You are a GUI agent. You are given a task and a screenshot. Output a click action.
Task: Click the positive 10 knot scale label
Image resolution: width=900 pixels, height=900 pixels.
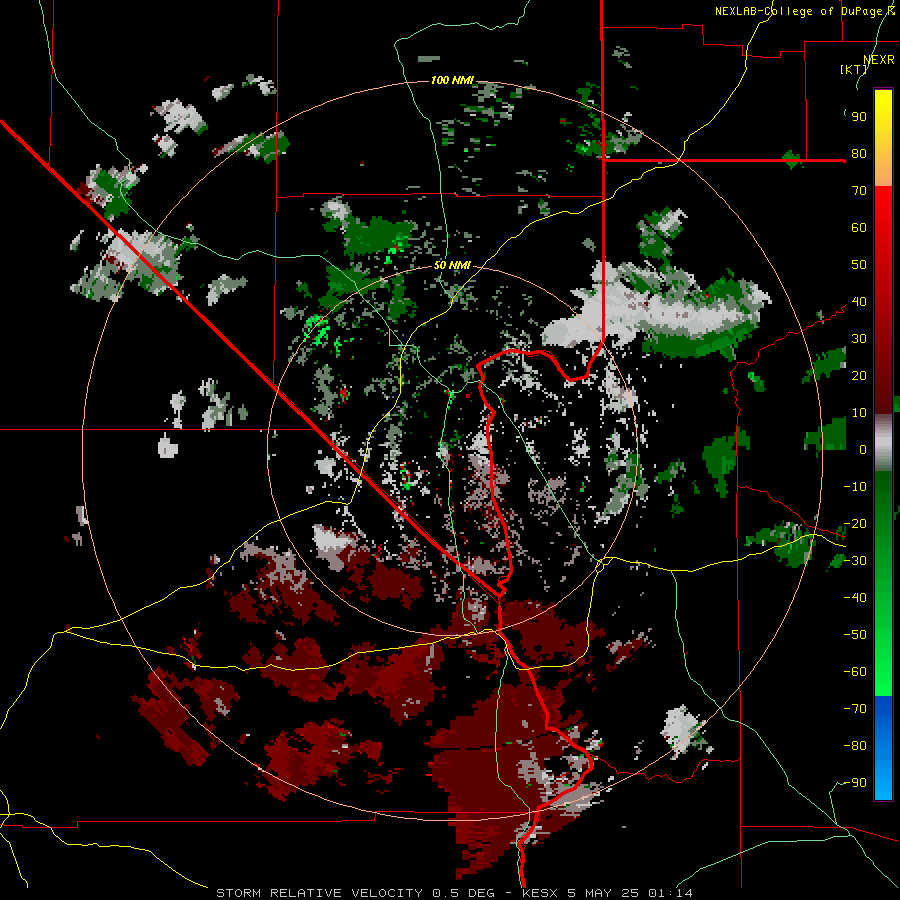coord(859,413)
